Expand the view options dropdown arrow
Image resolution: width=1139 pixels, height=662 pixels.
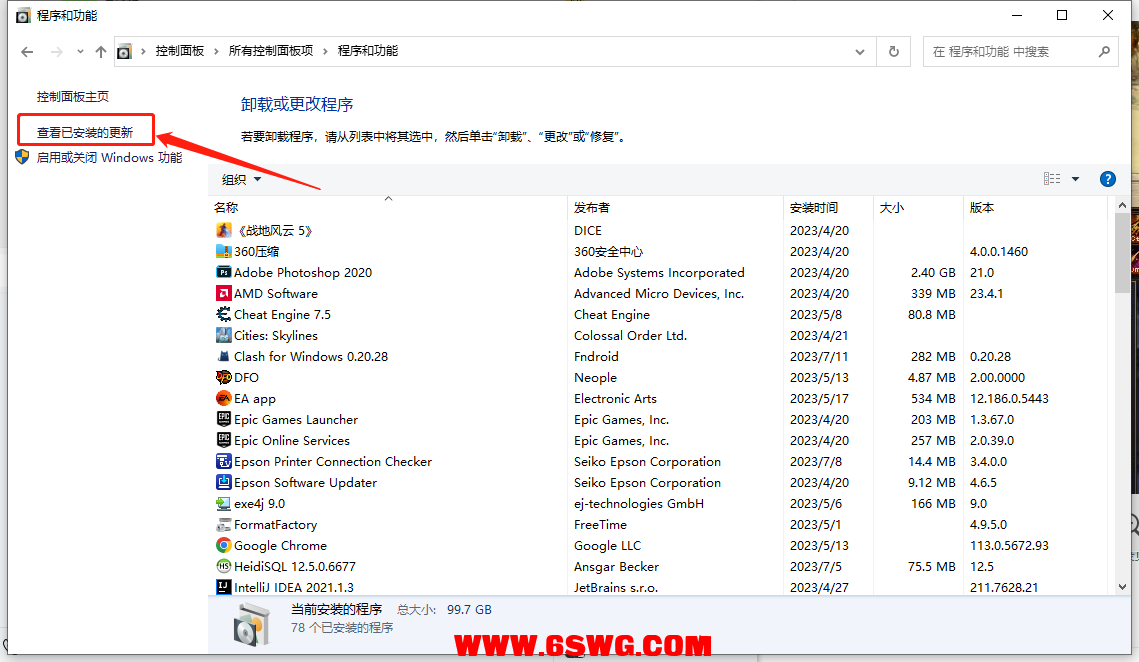tap(1075, 179)
